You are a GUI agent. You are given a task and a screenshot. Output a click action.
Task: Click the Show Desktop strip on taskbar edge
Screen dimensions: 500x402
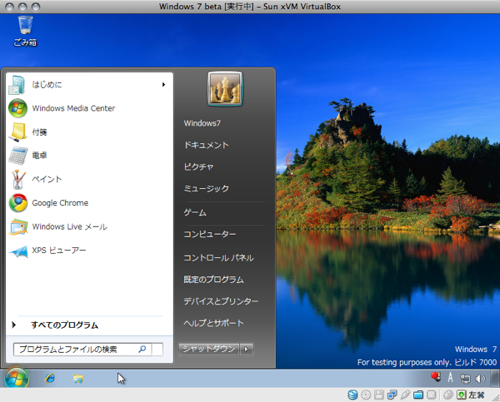[496, 378]
